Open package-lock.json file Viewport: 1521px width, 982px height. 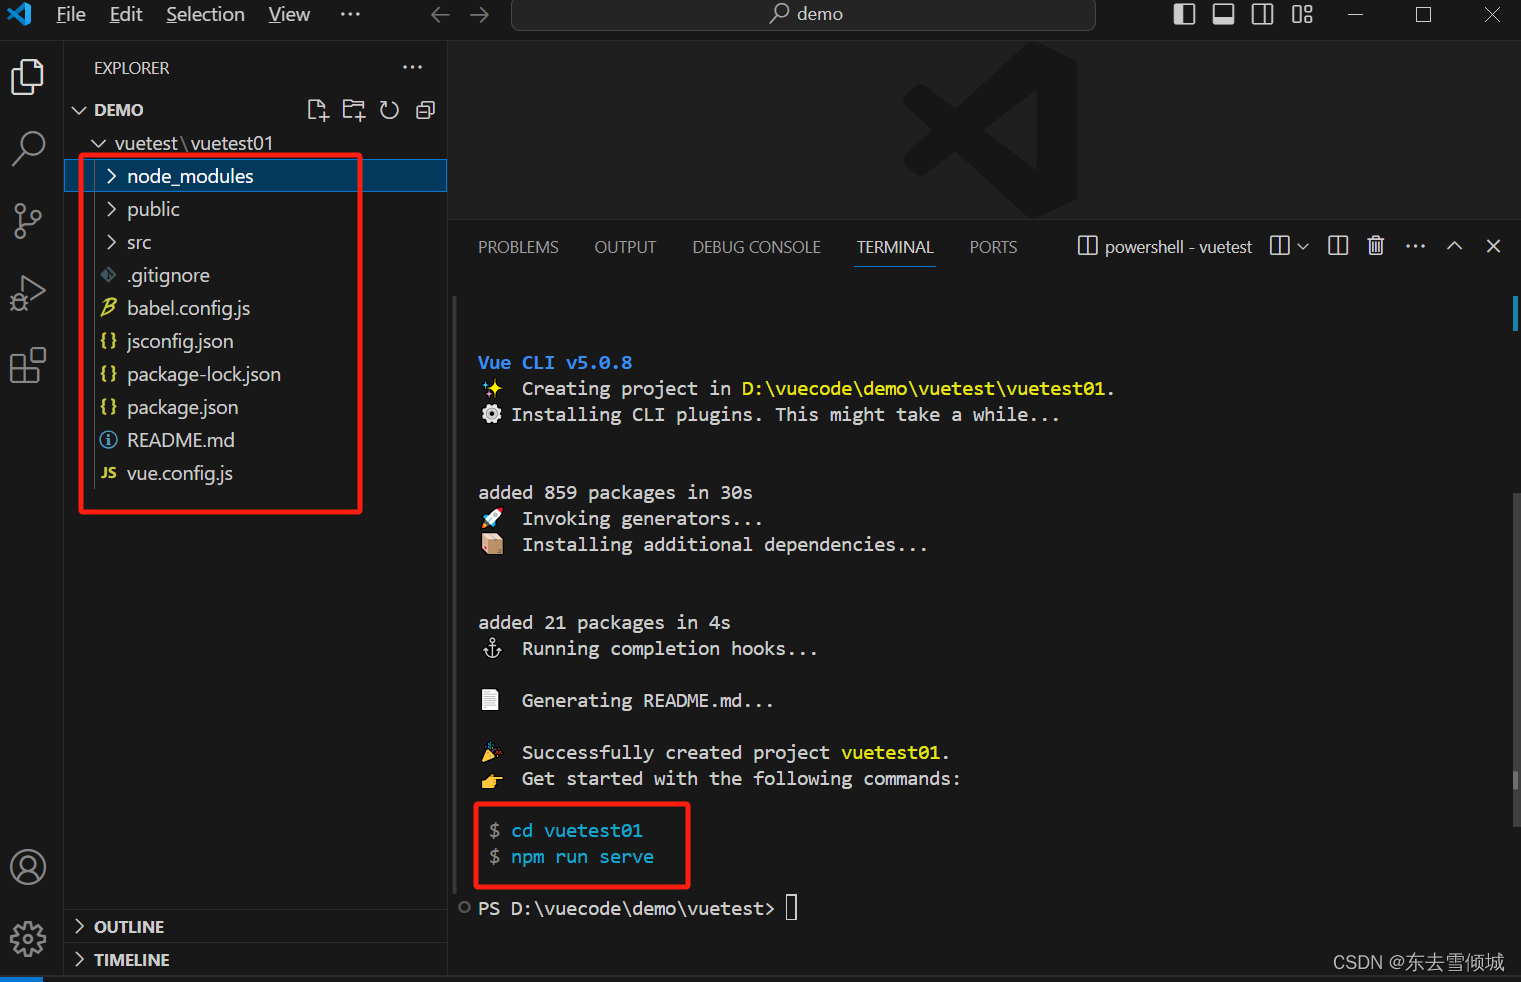coord(256,374)
